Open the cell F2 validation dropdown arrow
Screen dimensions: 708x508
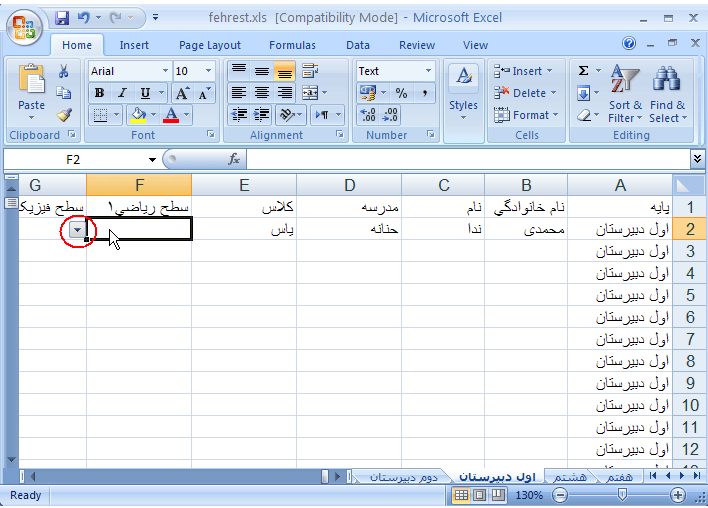[x=77, y=230]
